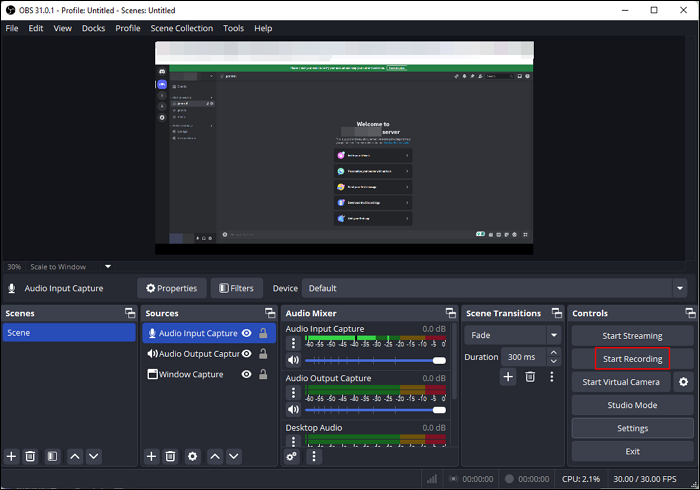Viewport: 700px width, 490px height.
Task: Toggle visibility of Window Capture source
Action: pos(246,374)
